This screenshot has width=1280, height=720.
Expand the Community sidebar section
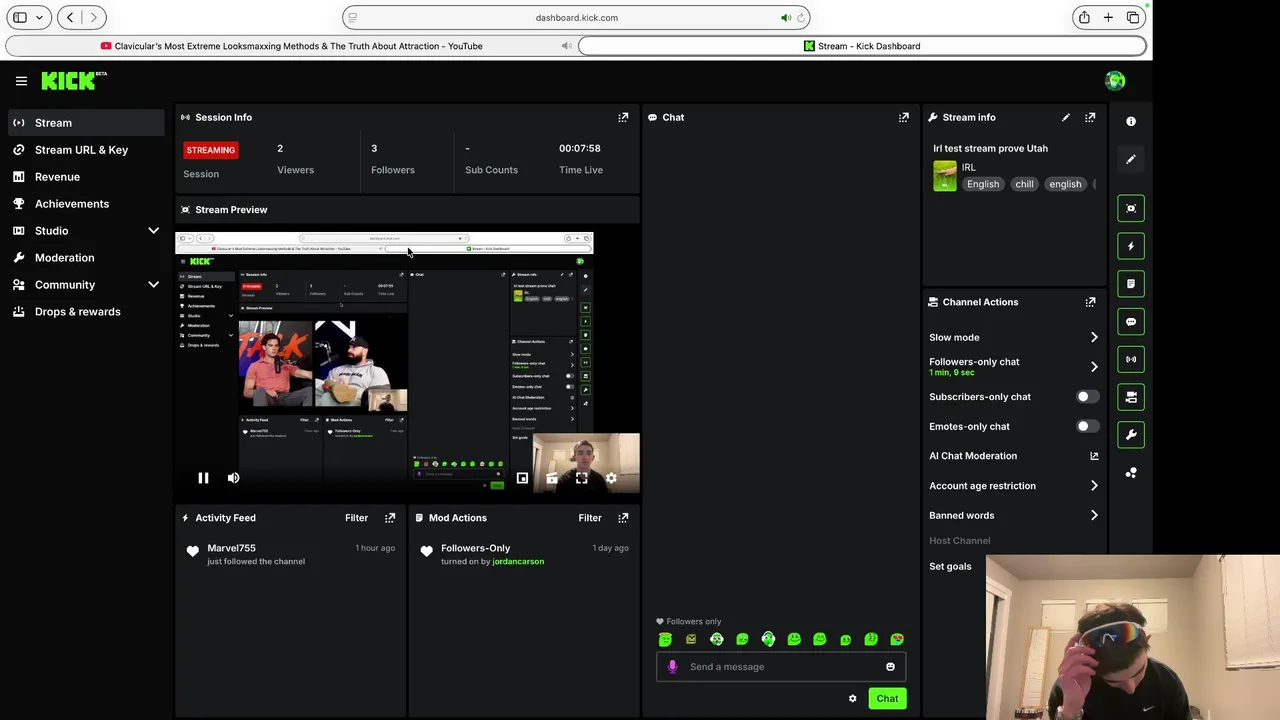[153, 285]
